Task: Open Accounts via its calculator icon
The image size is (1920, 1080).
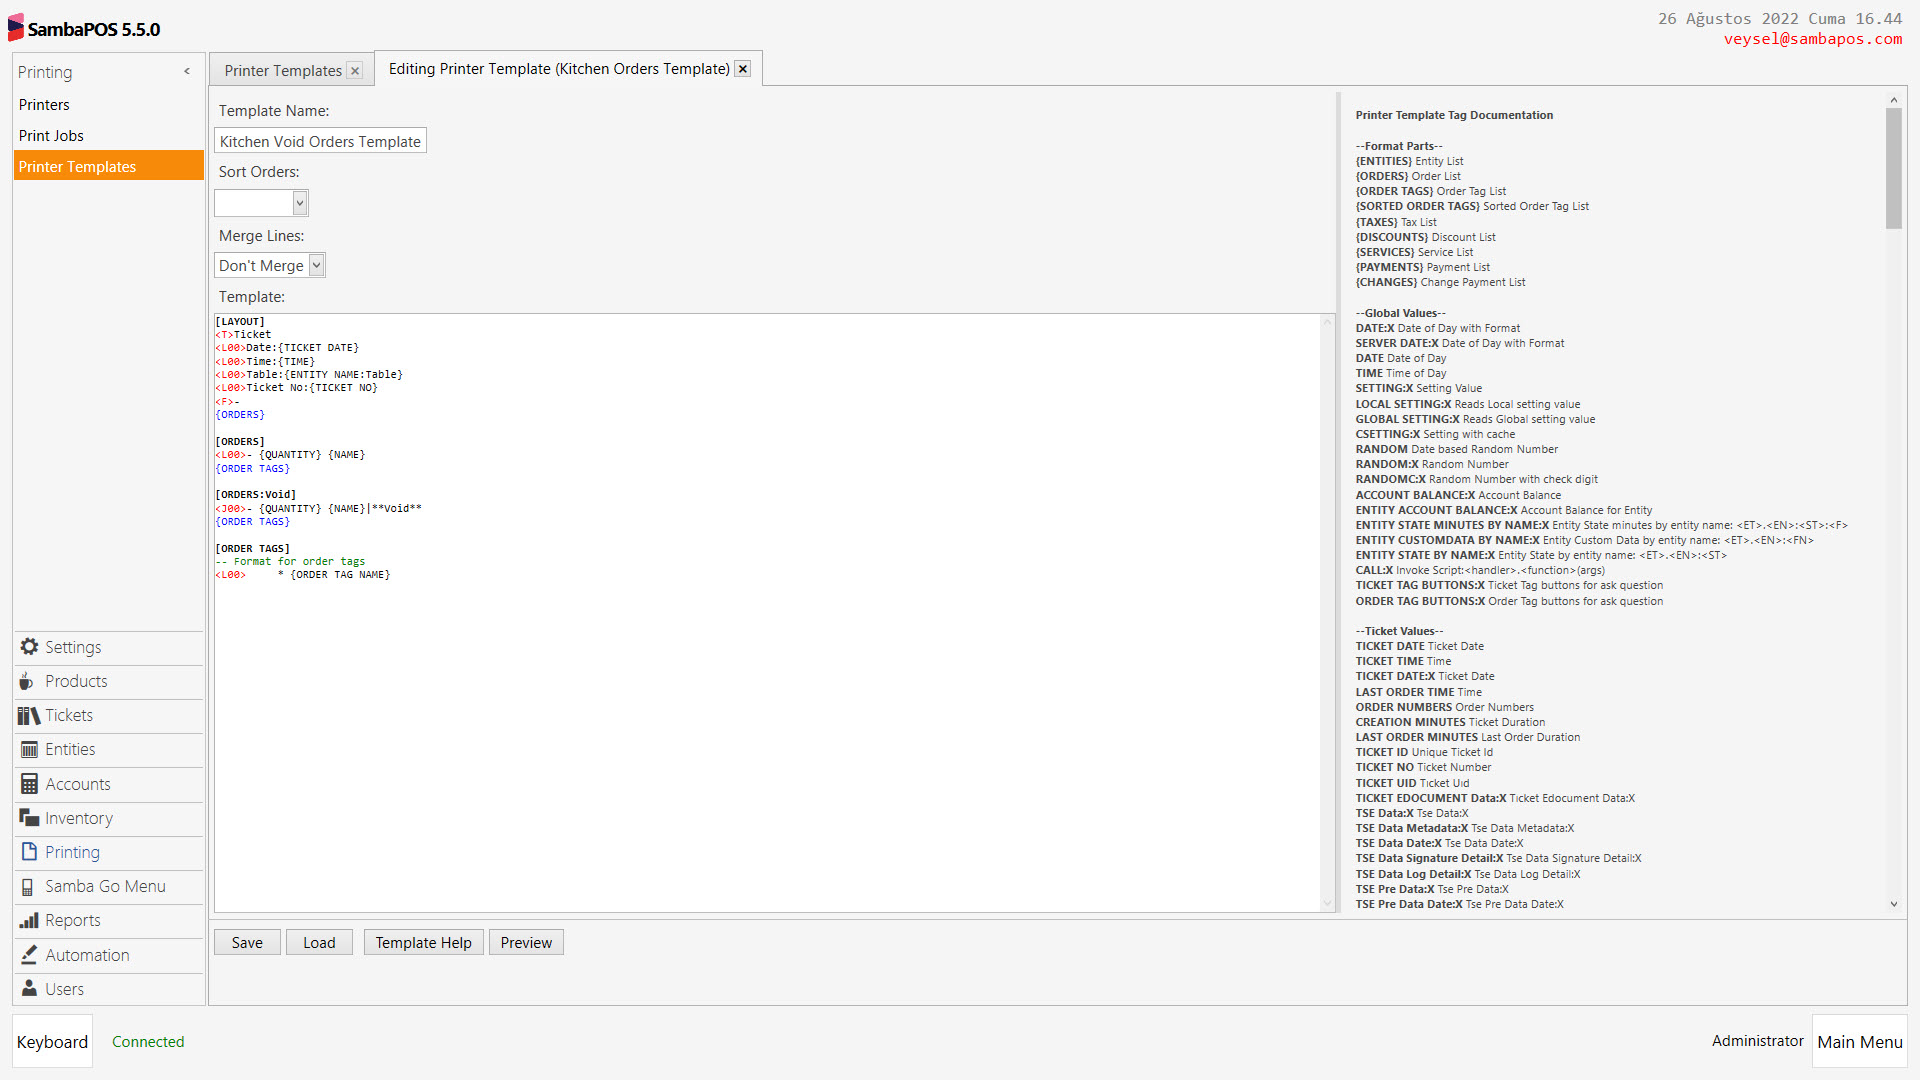Action: [29, 784]
